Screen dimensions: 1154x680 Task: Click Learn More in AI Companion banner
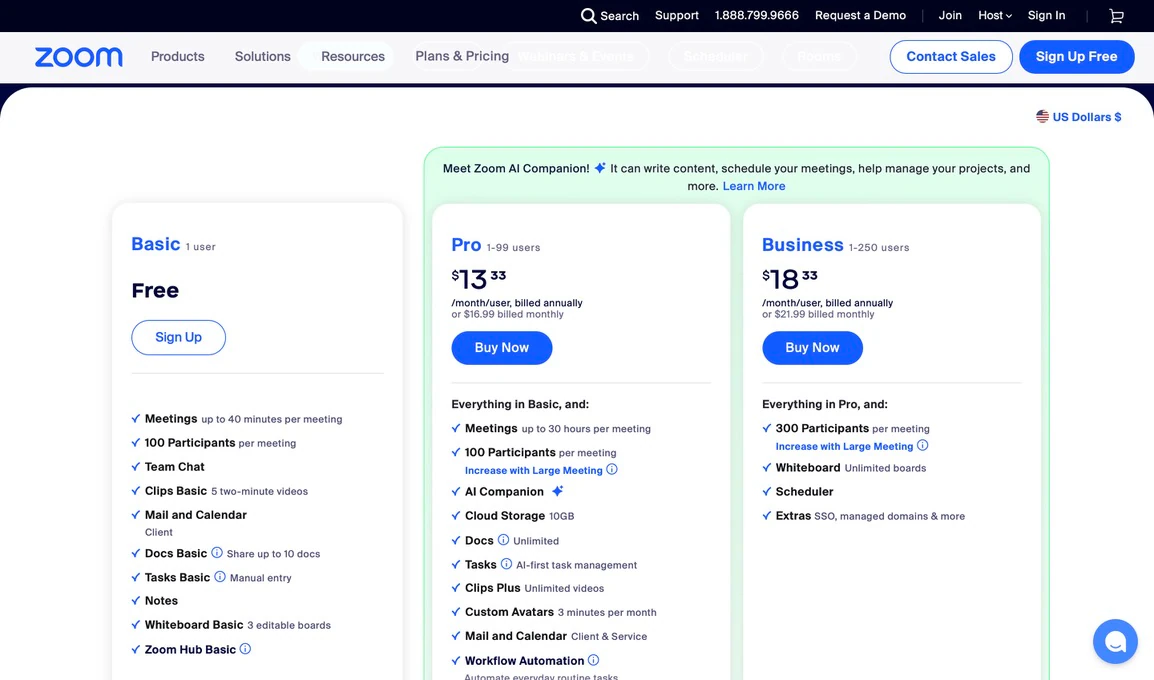[x=754, y=186]
